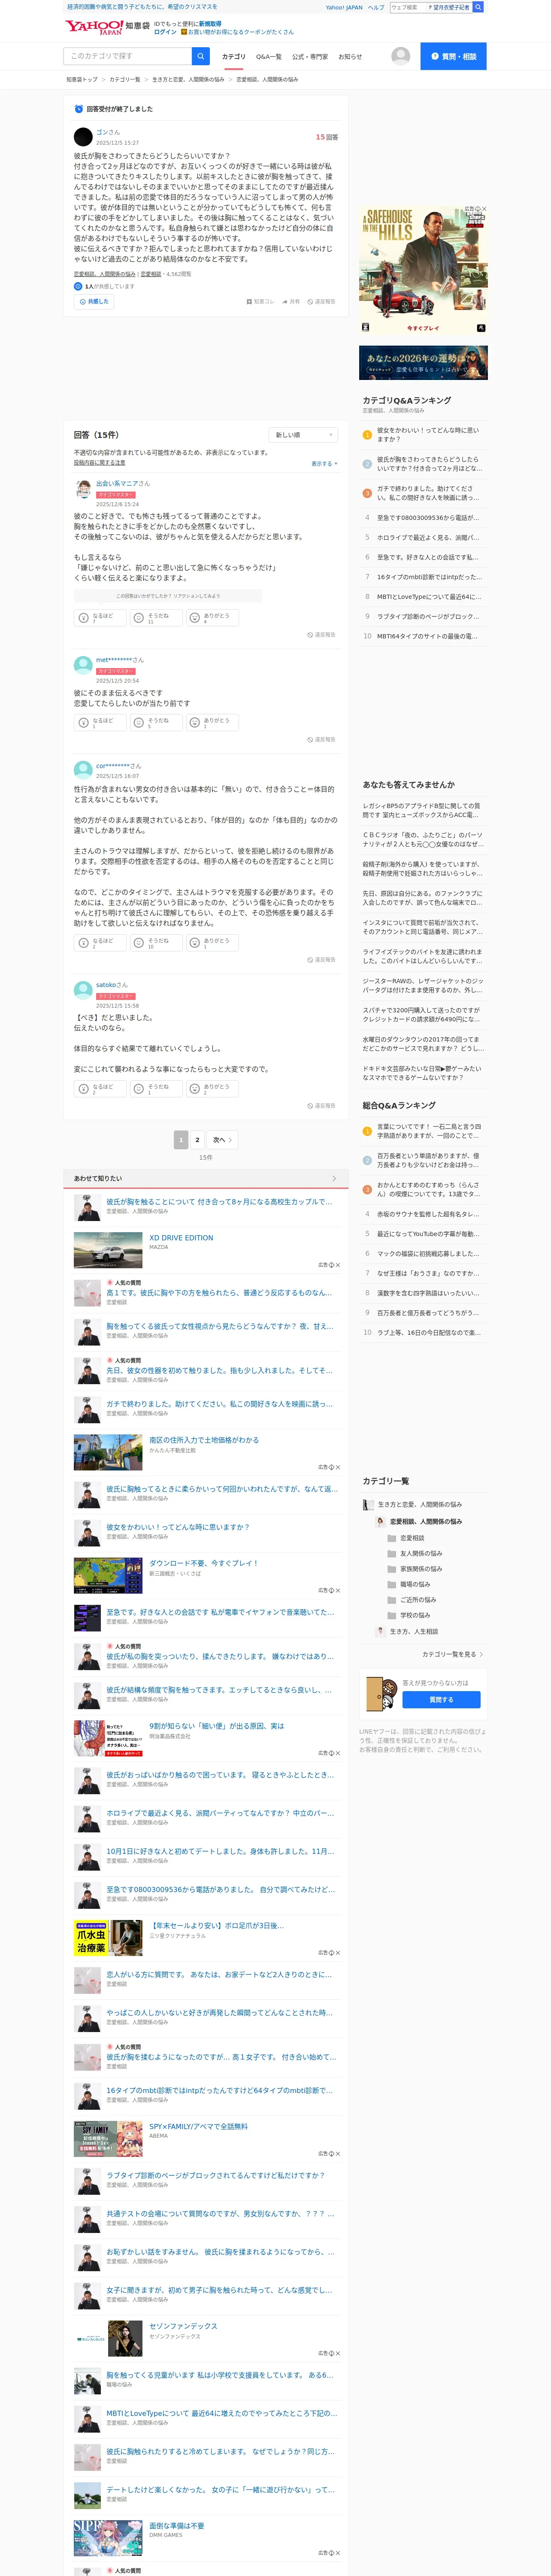This screenshot has width=551, height=2576.
Task: Go to page 2 of answers
Action: 197,1140
